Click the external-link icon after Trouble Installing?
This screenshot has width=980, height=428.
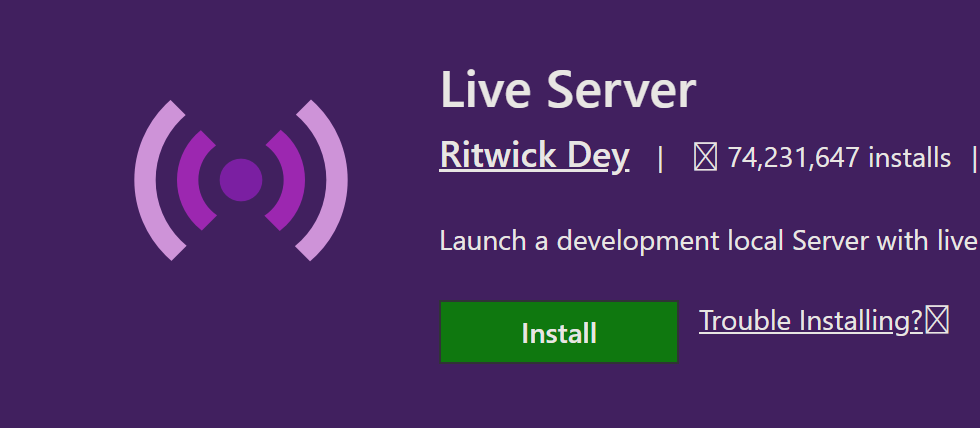pyautogui.click(x=937, y=321)
